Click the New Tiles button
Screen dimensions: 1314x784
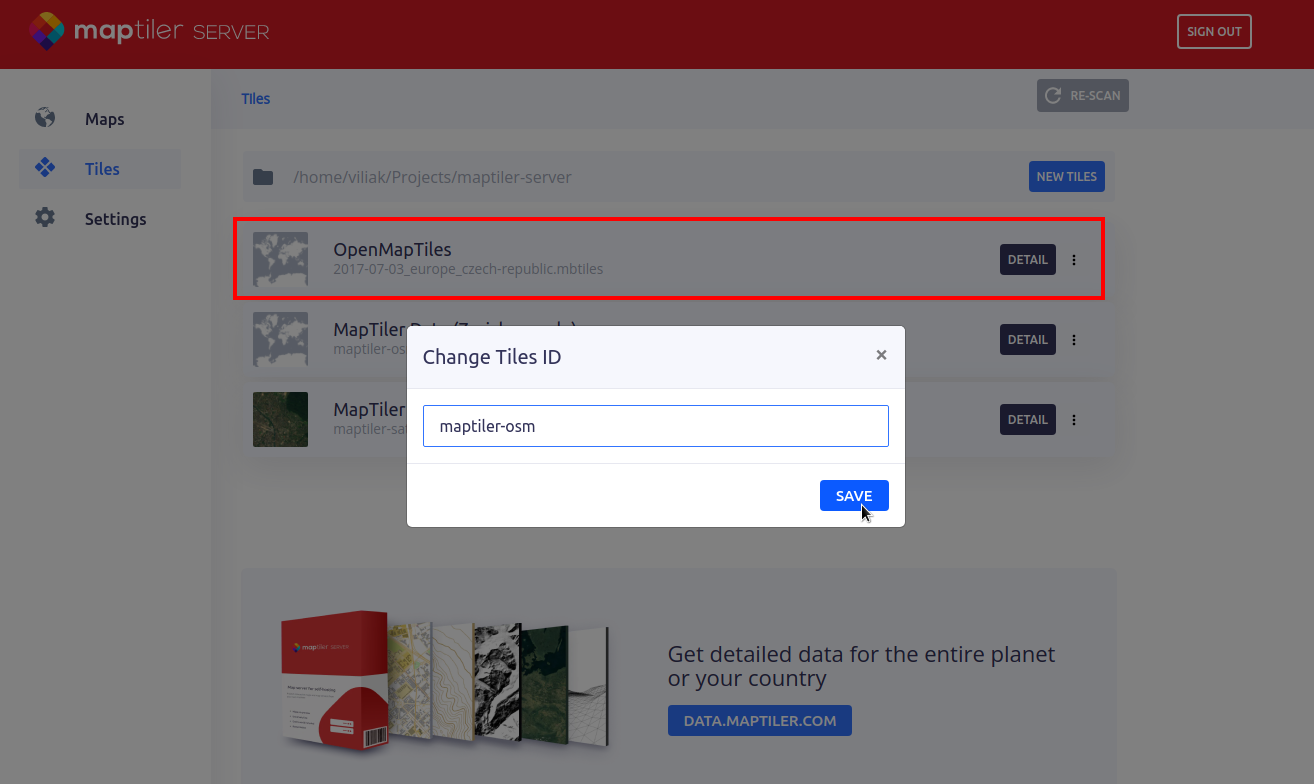click(x=1066, y=177)
